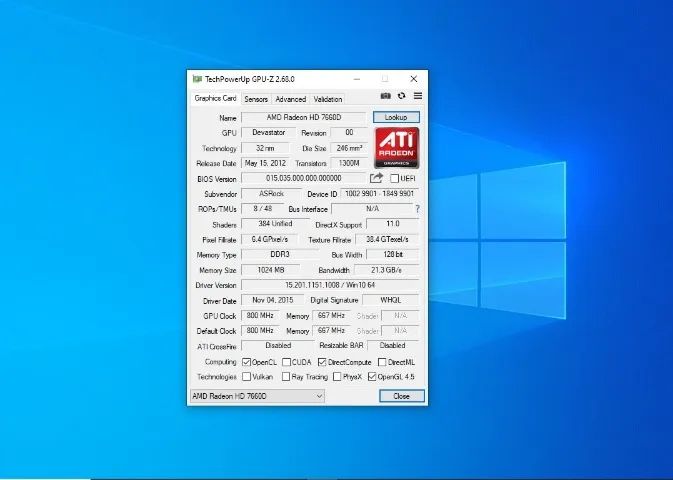Click the Revision value 00
Image resolution: width=673 pixels, height=480 pixels.
349,133
